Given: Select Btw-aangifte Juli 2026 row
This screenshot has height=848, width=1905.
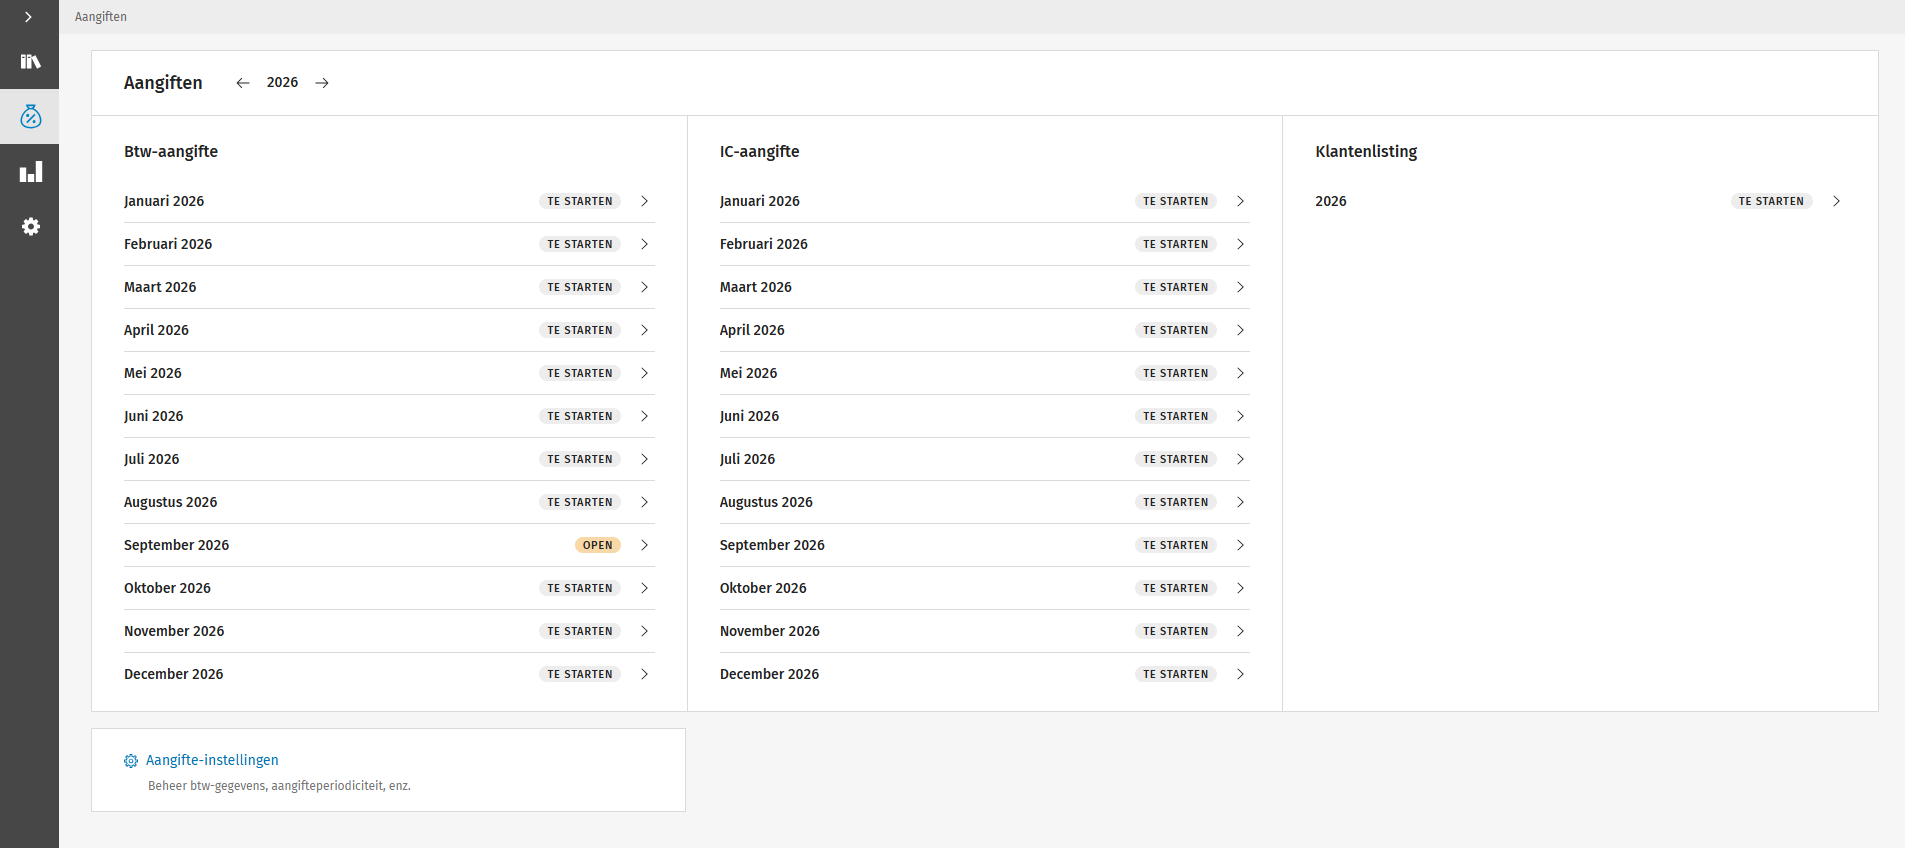Looking at the screenshot, I should click(389, 459).
